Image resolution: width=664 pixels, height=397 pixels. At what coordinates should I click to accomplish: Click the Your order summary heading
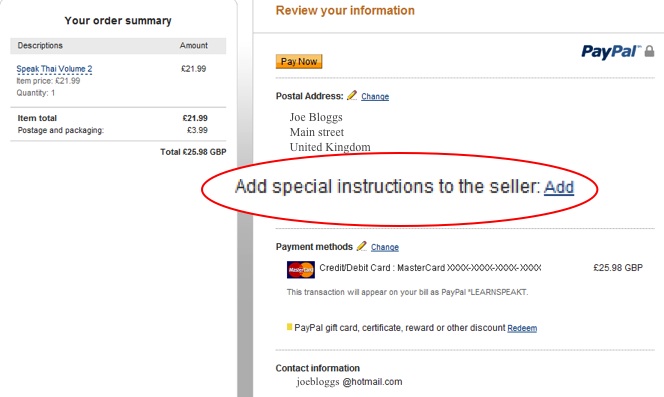[118, 21]
